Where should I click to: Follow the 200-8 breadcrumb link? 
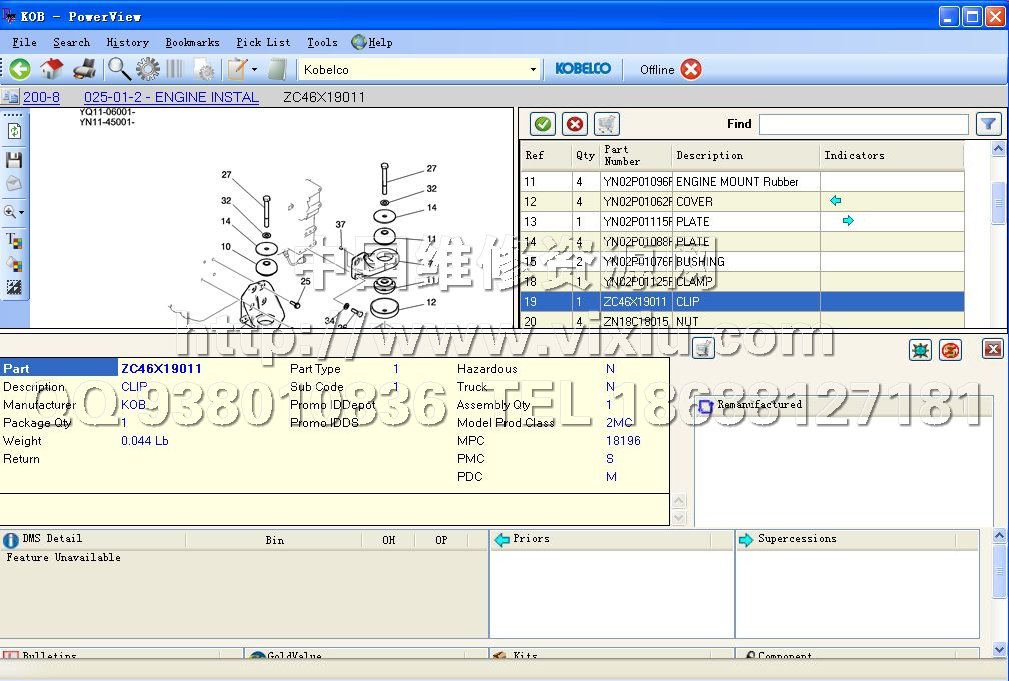coord(41,97)
